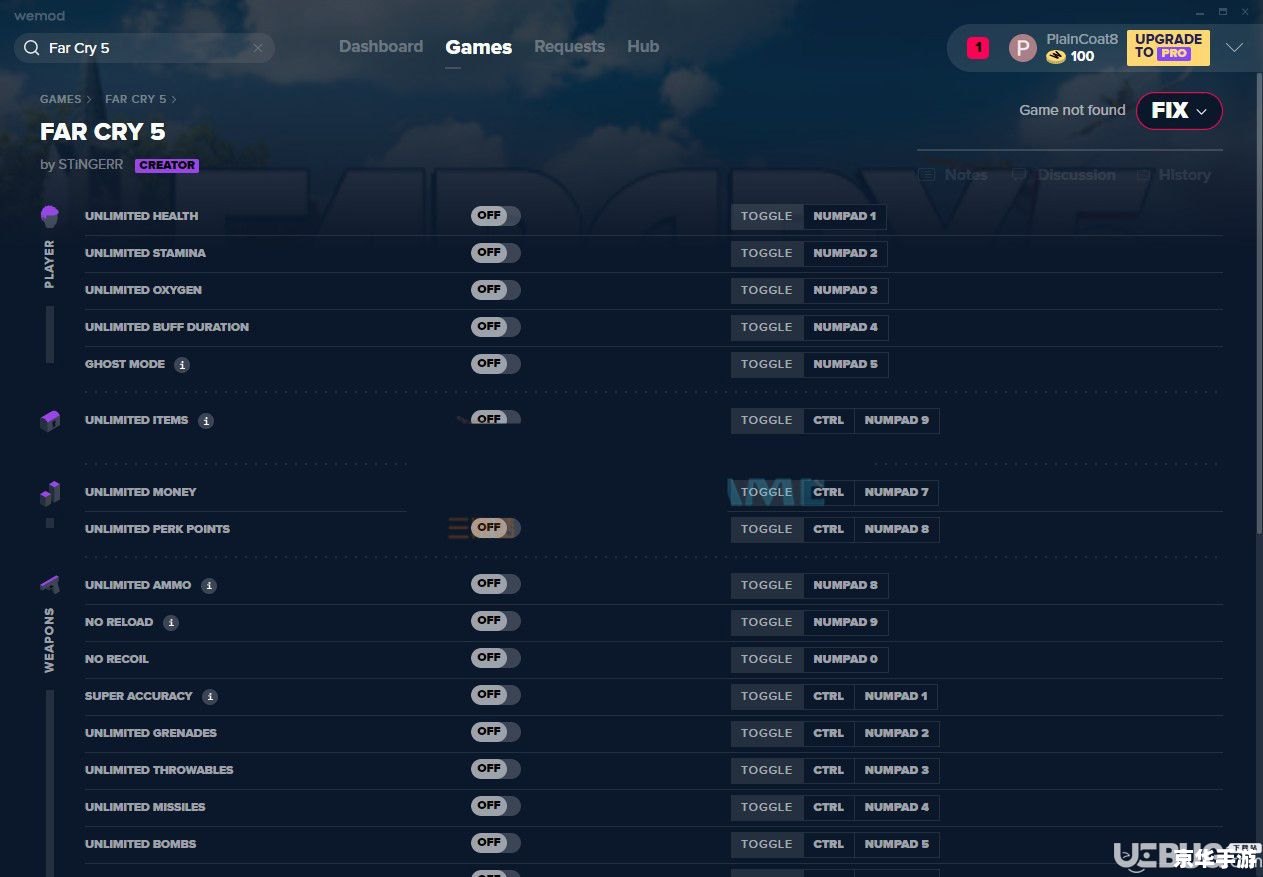Viewport: 1263px width, 877px height.
Task: Show info for Unlimited Ammo
Action: pos(209,586)
